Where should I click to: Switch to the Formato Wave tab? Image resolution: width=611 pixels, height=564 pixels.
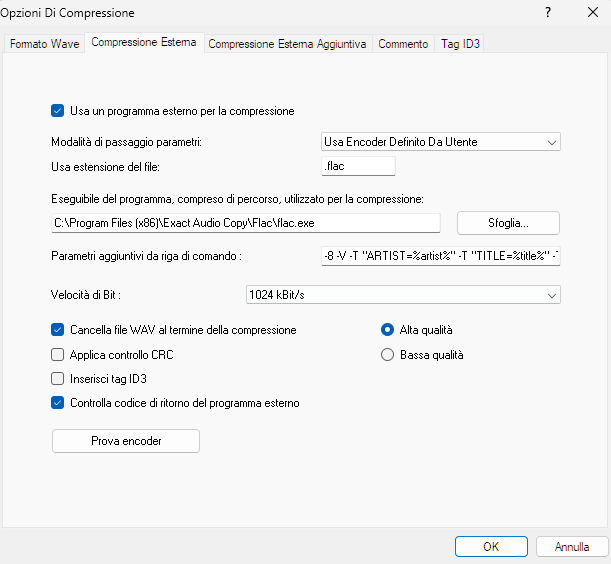click(45, 44)
